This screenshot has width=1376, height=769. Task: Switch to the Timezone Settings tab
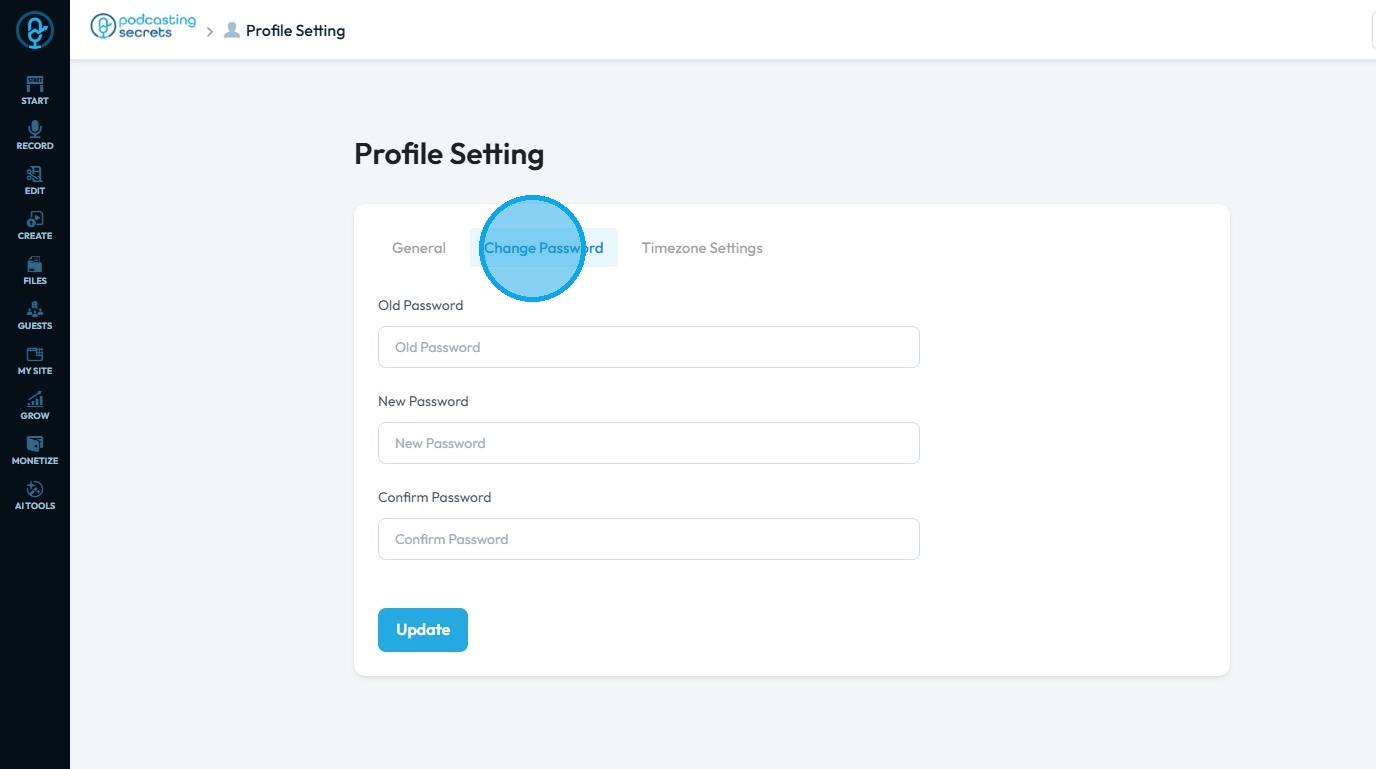pos(702,248)
